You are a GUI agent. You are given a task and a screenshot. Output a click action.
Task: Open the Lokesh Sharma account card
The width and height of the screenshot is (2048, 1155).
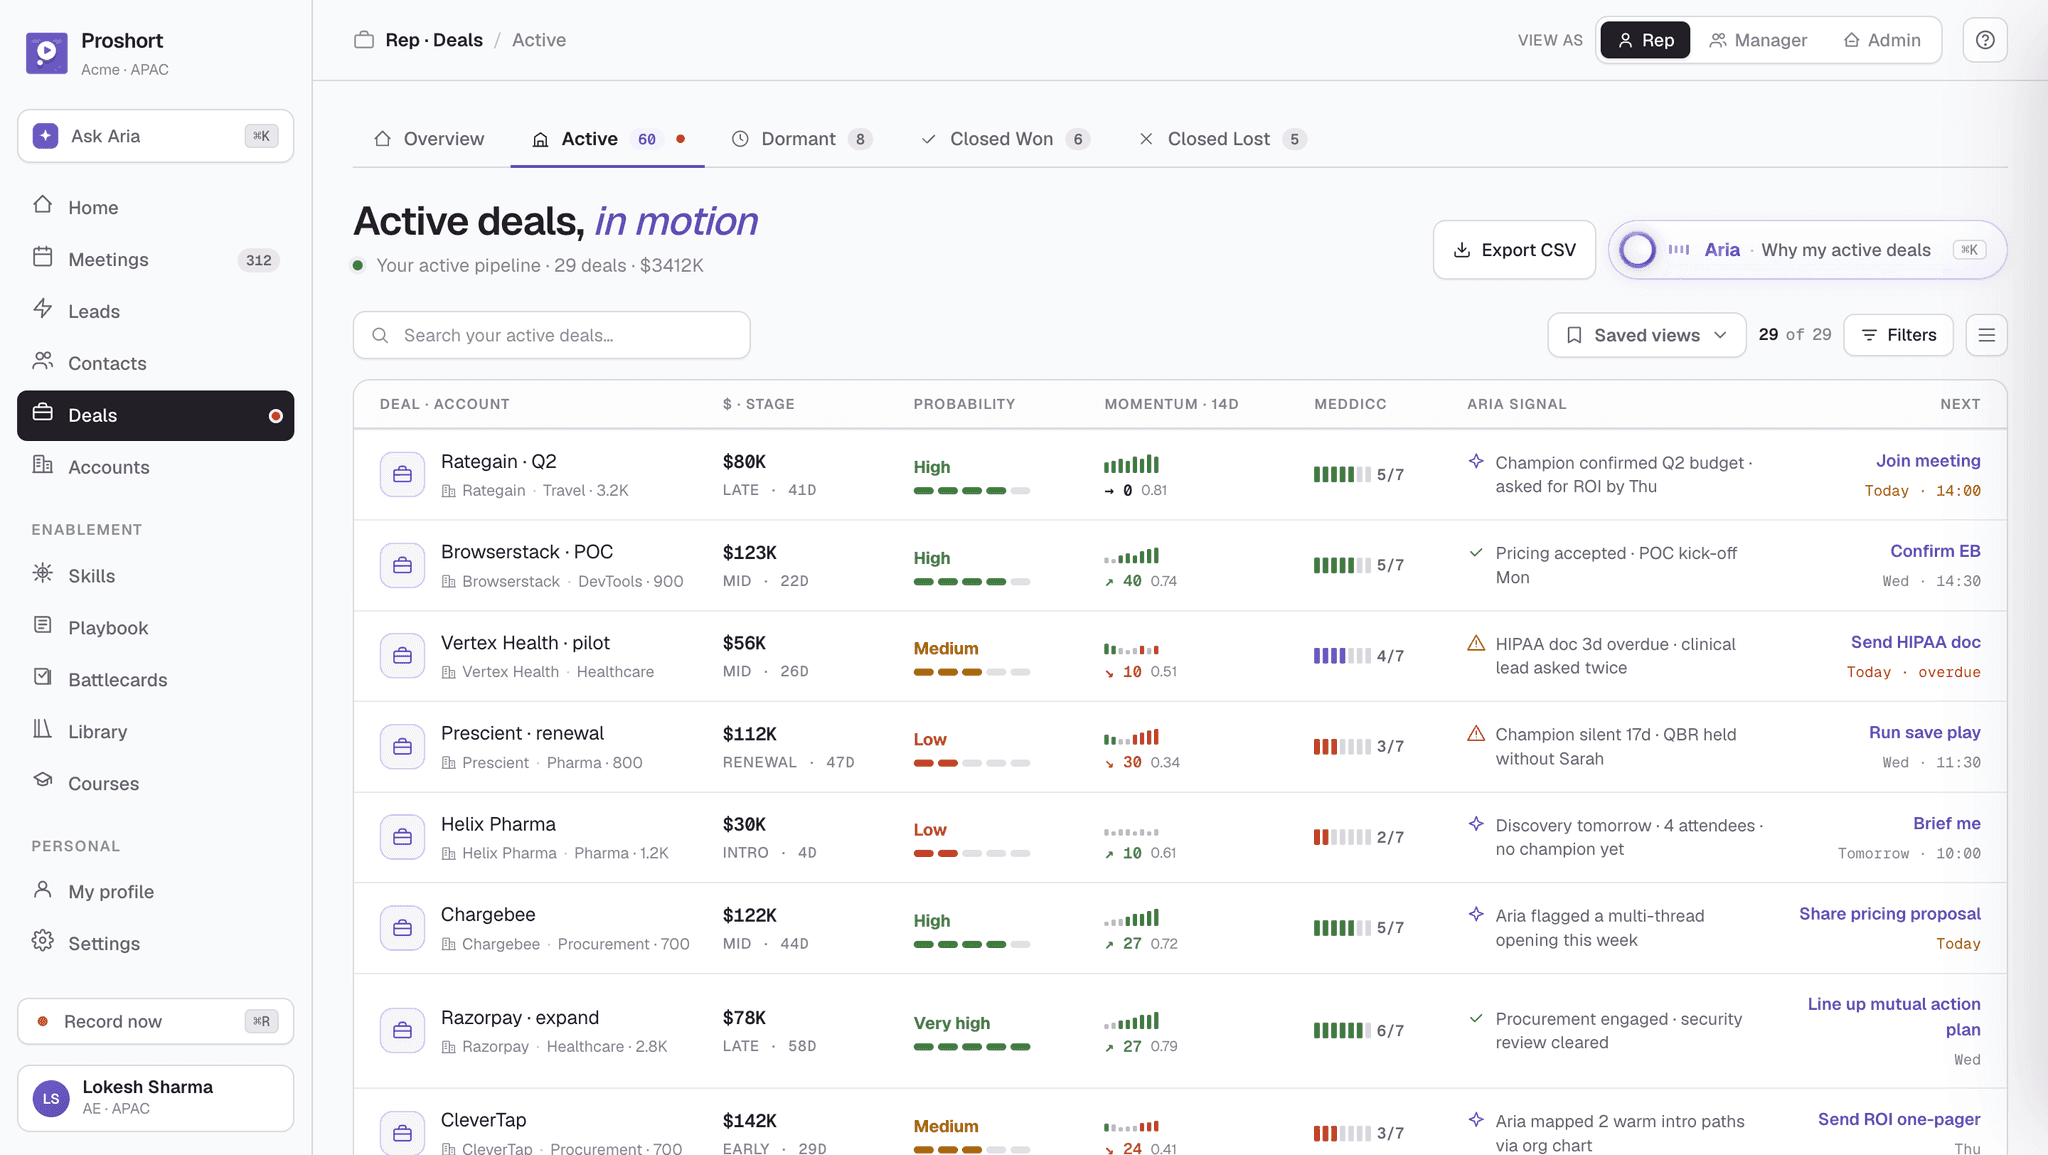pos(156,1098)
